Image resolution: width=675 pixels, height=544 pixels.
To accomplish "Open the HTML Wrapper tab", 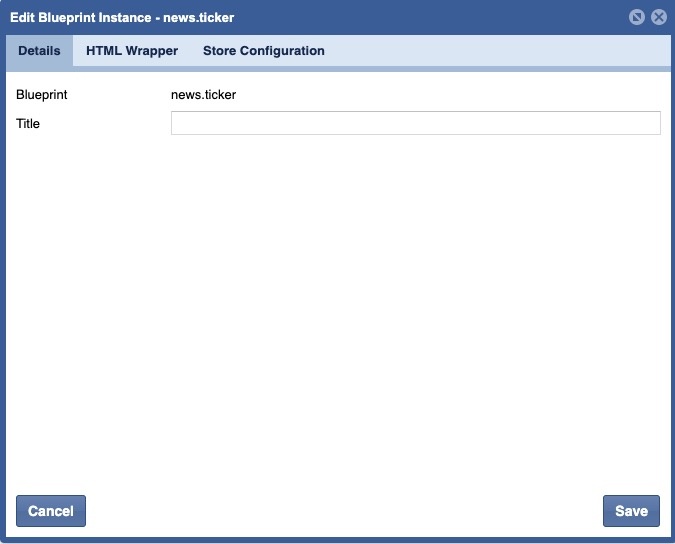I will (x=132, y=51).
